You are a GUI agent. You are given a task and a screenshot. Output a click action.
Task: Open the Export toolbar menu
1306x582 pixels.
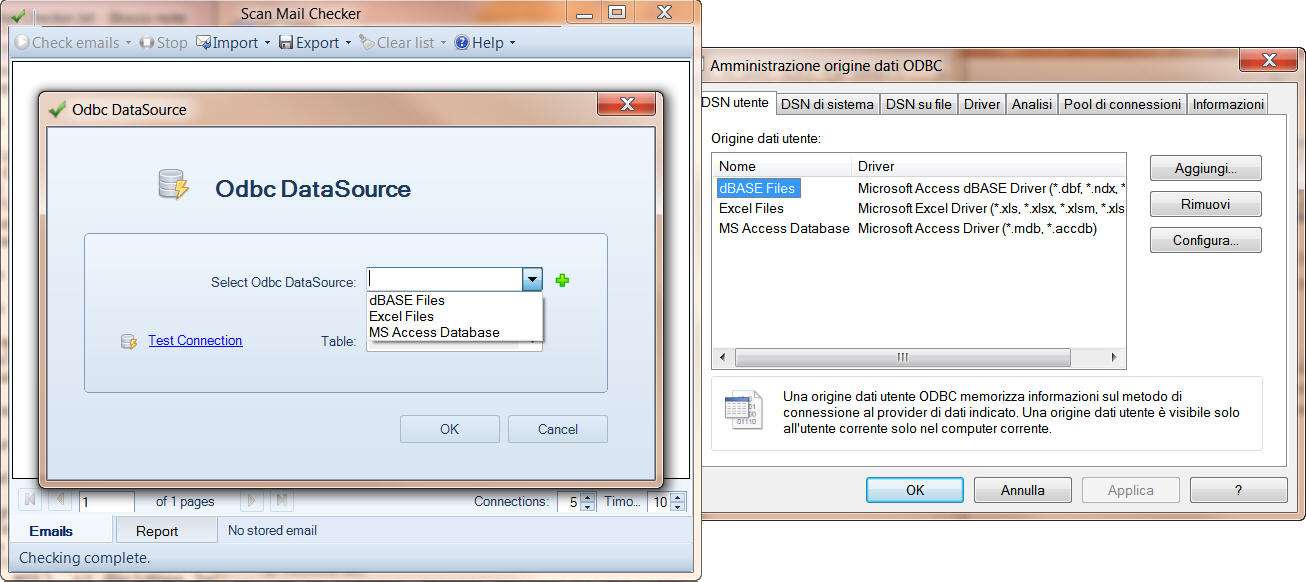coord(315,43)
